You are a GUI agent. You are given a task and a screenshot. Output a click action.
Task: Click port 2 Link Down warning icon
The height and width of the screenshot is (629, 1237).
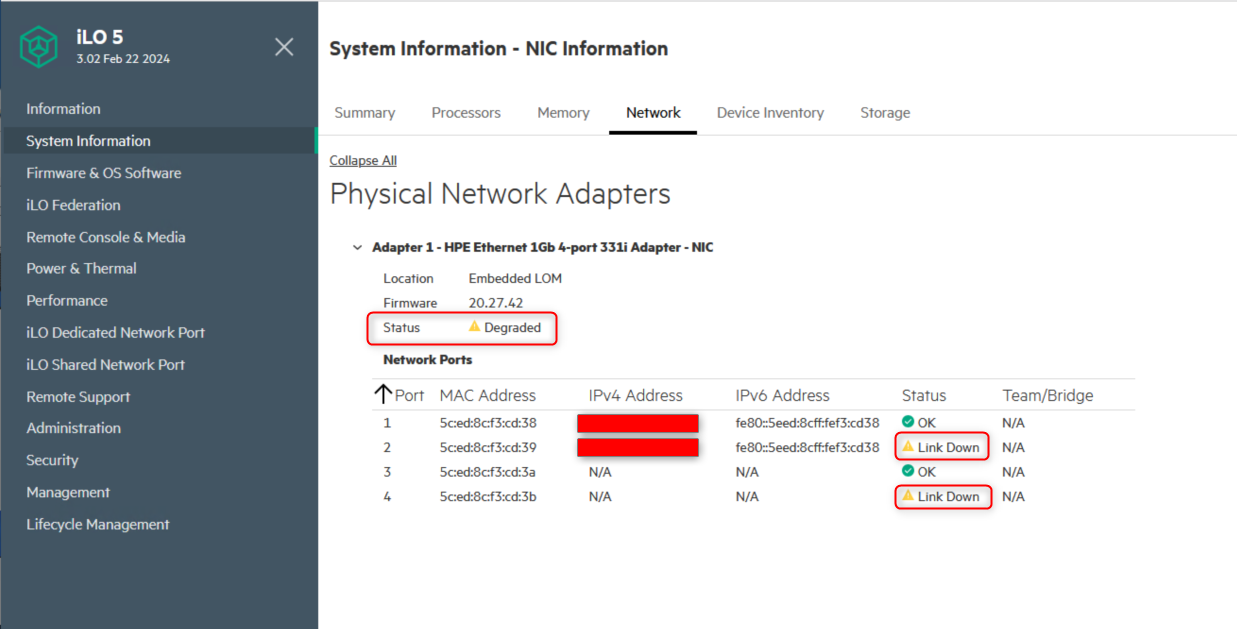click(908, 447)
